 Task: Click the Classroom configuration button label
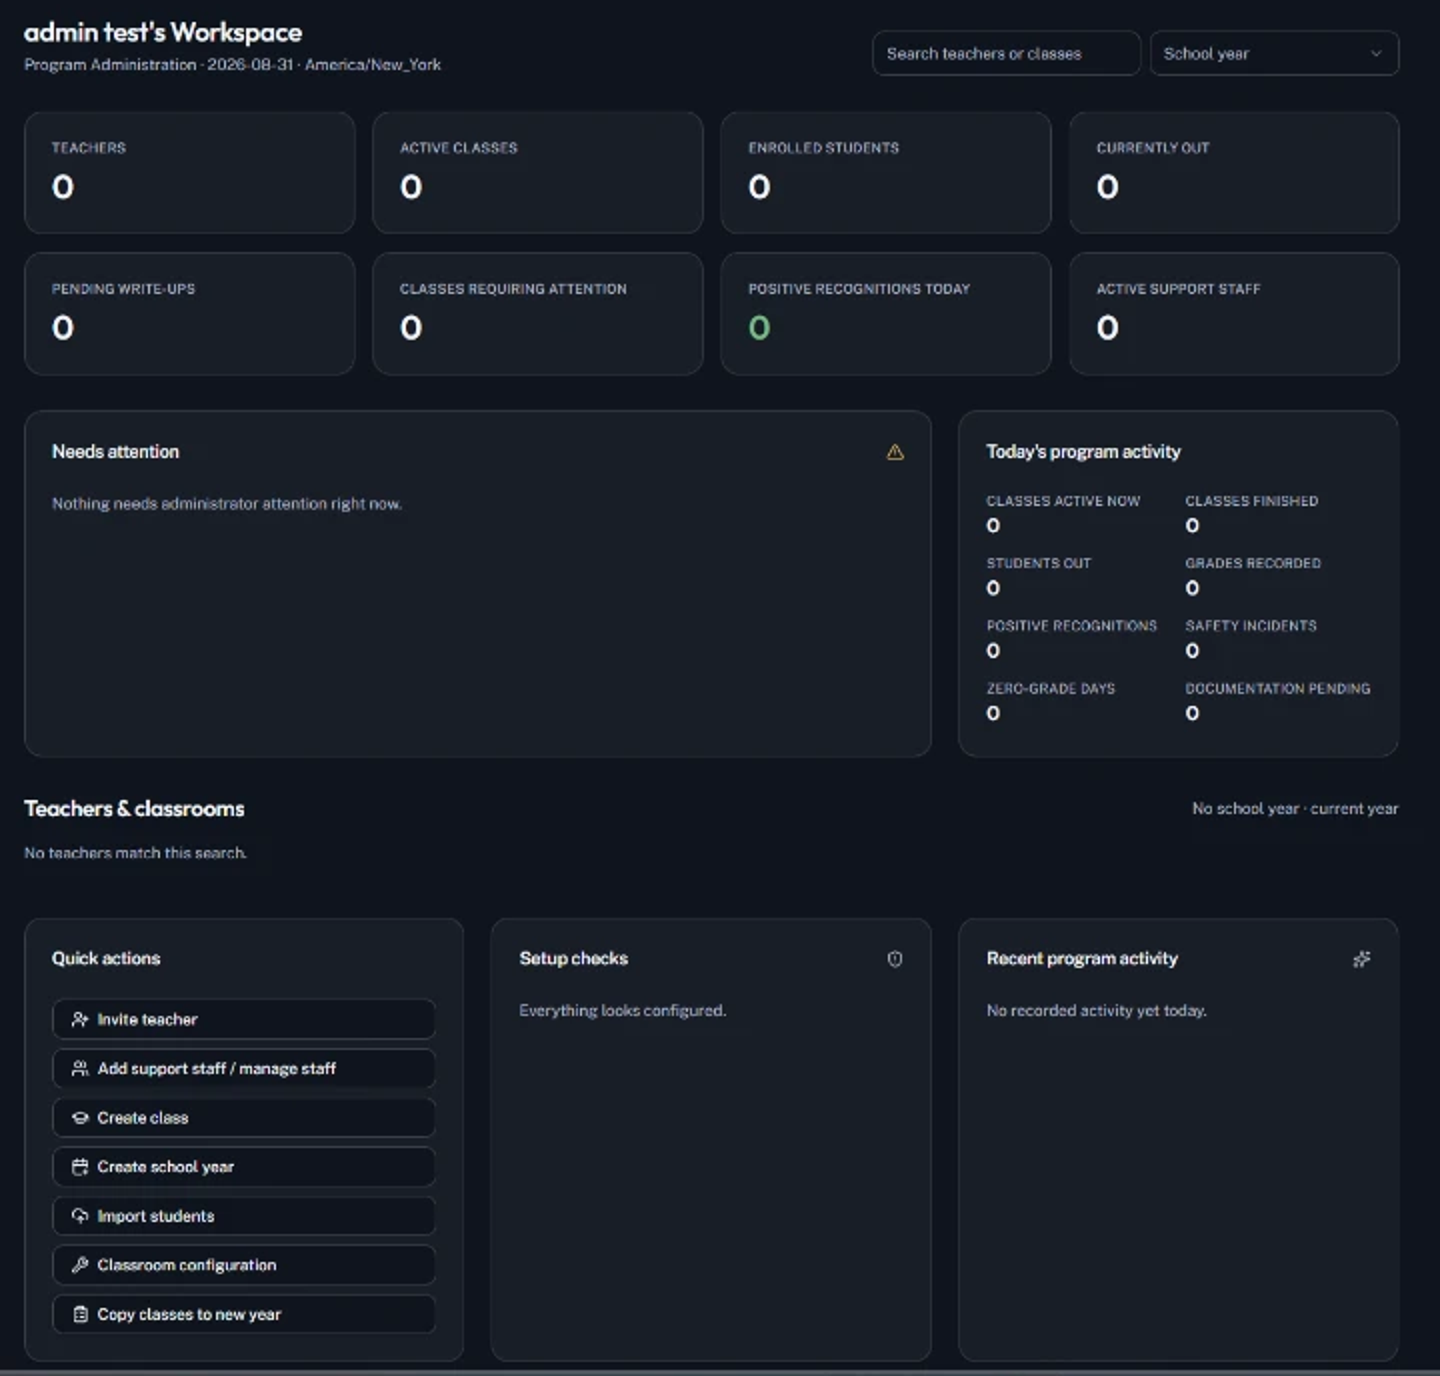tap(186, 1265)
